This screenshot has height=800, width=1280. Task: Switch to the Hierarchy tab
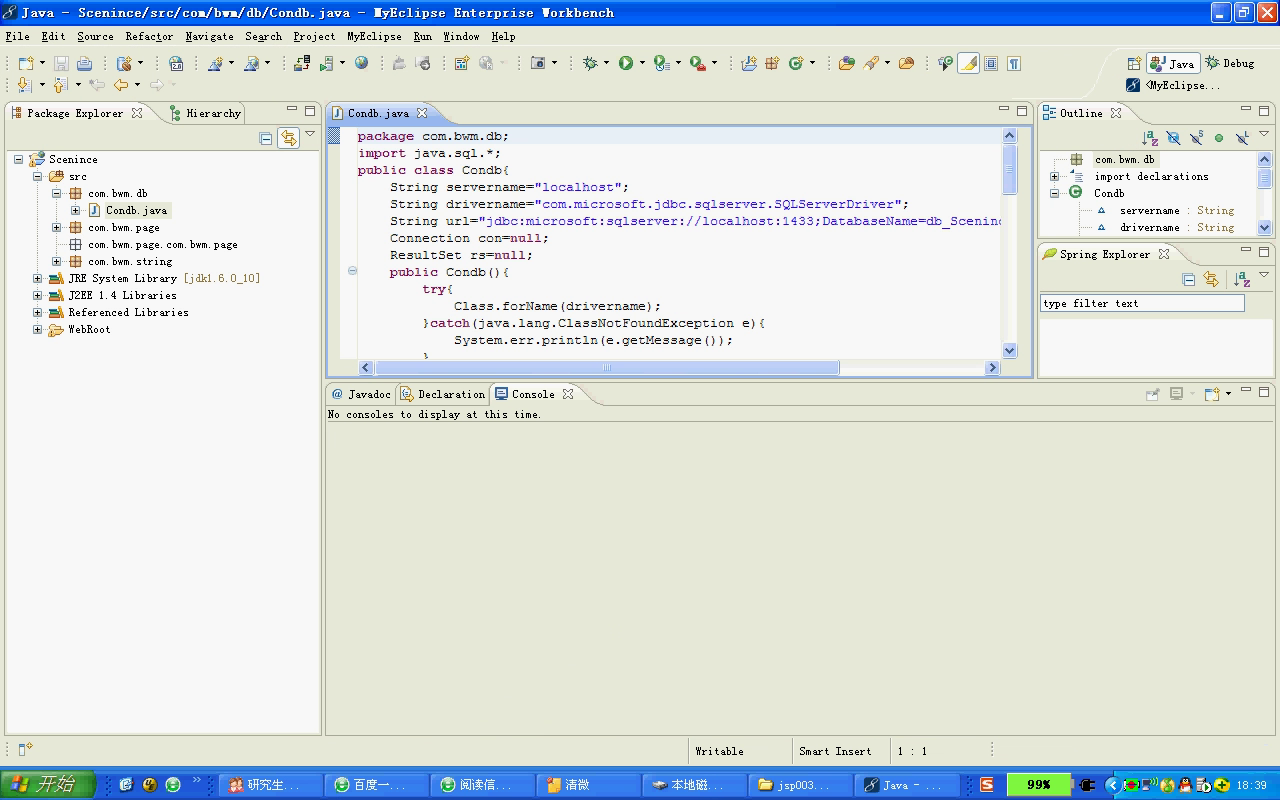coord(205,113)
